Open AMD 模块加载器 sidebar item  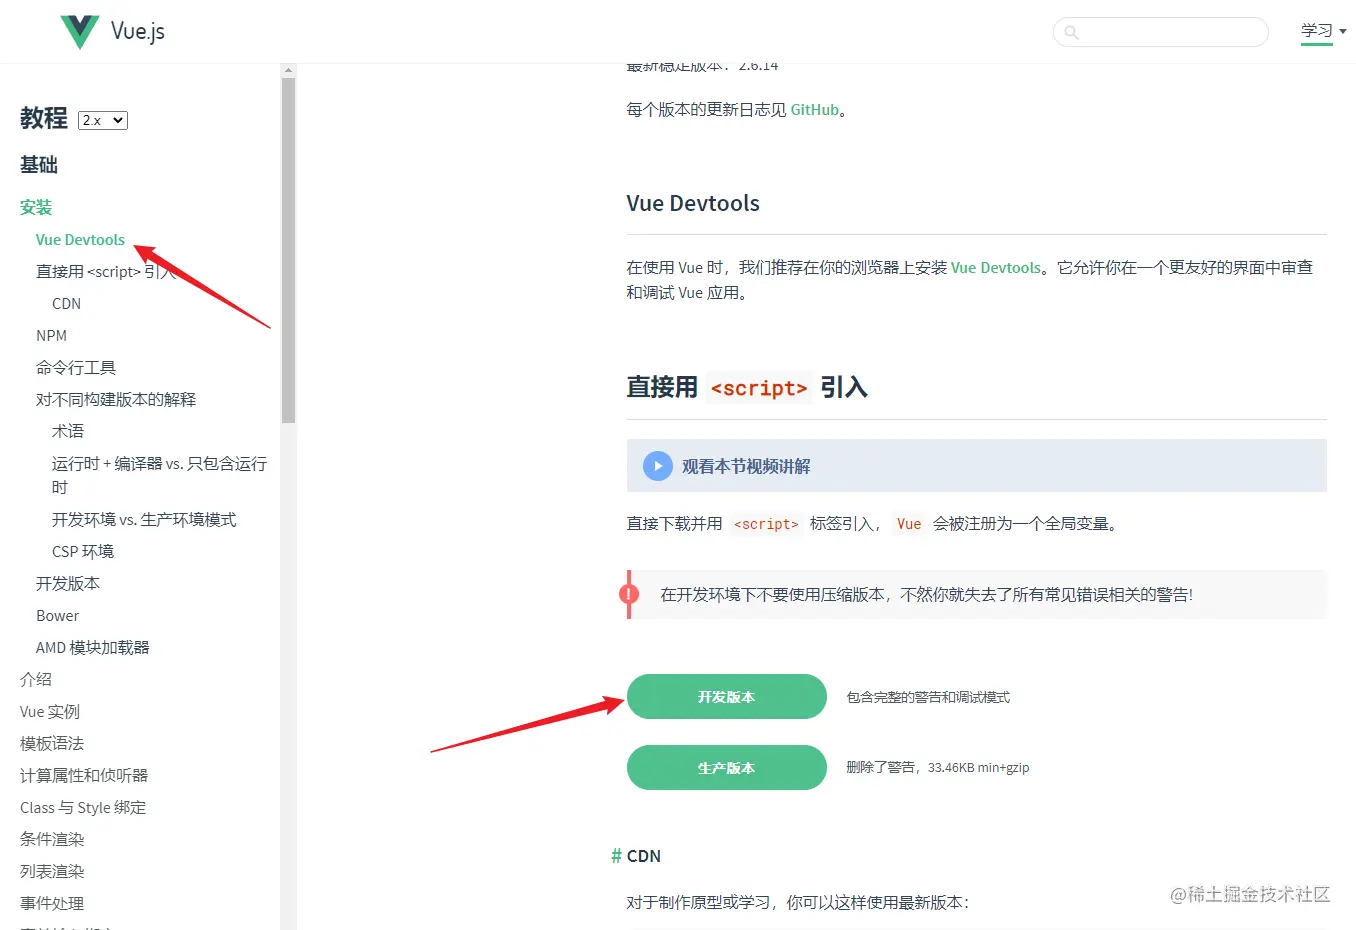pyautogui.click(x=93, y=648)
